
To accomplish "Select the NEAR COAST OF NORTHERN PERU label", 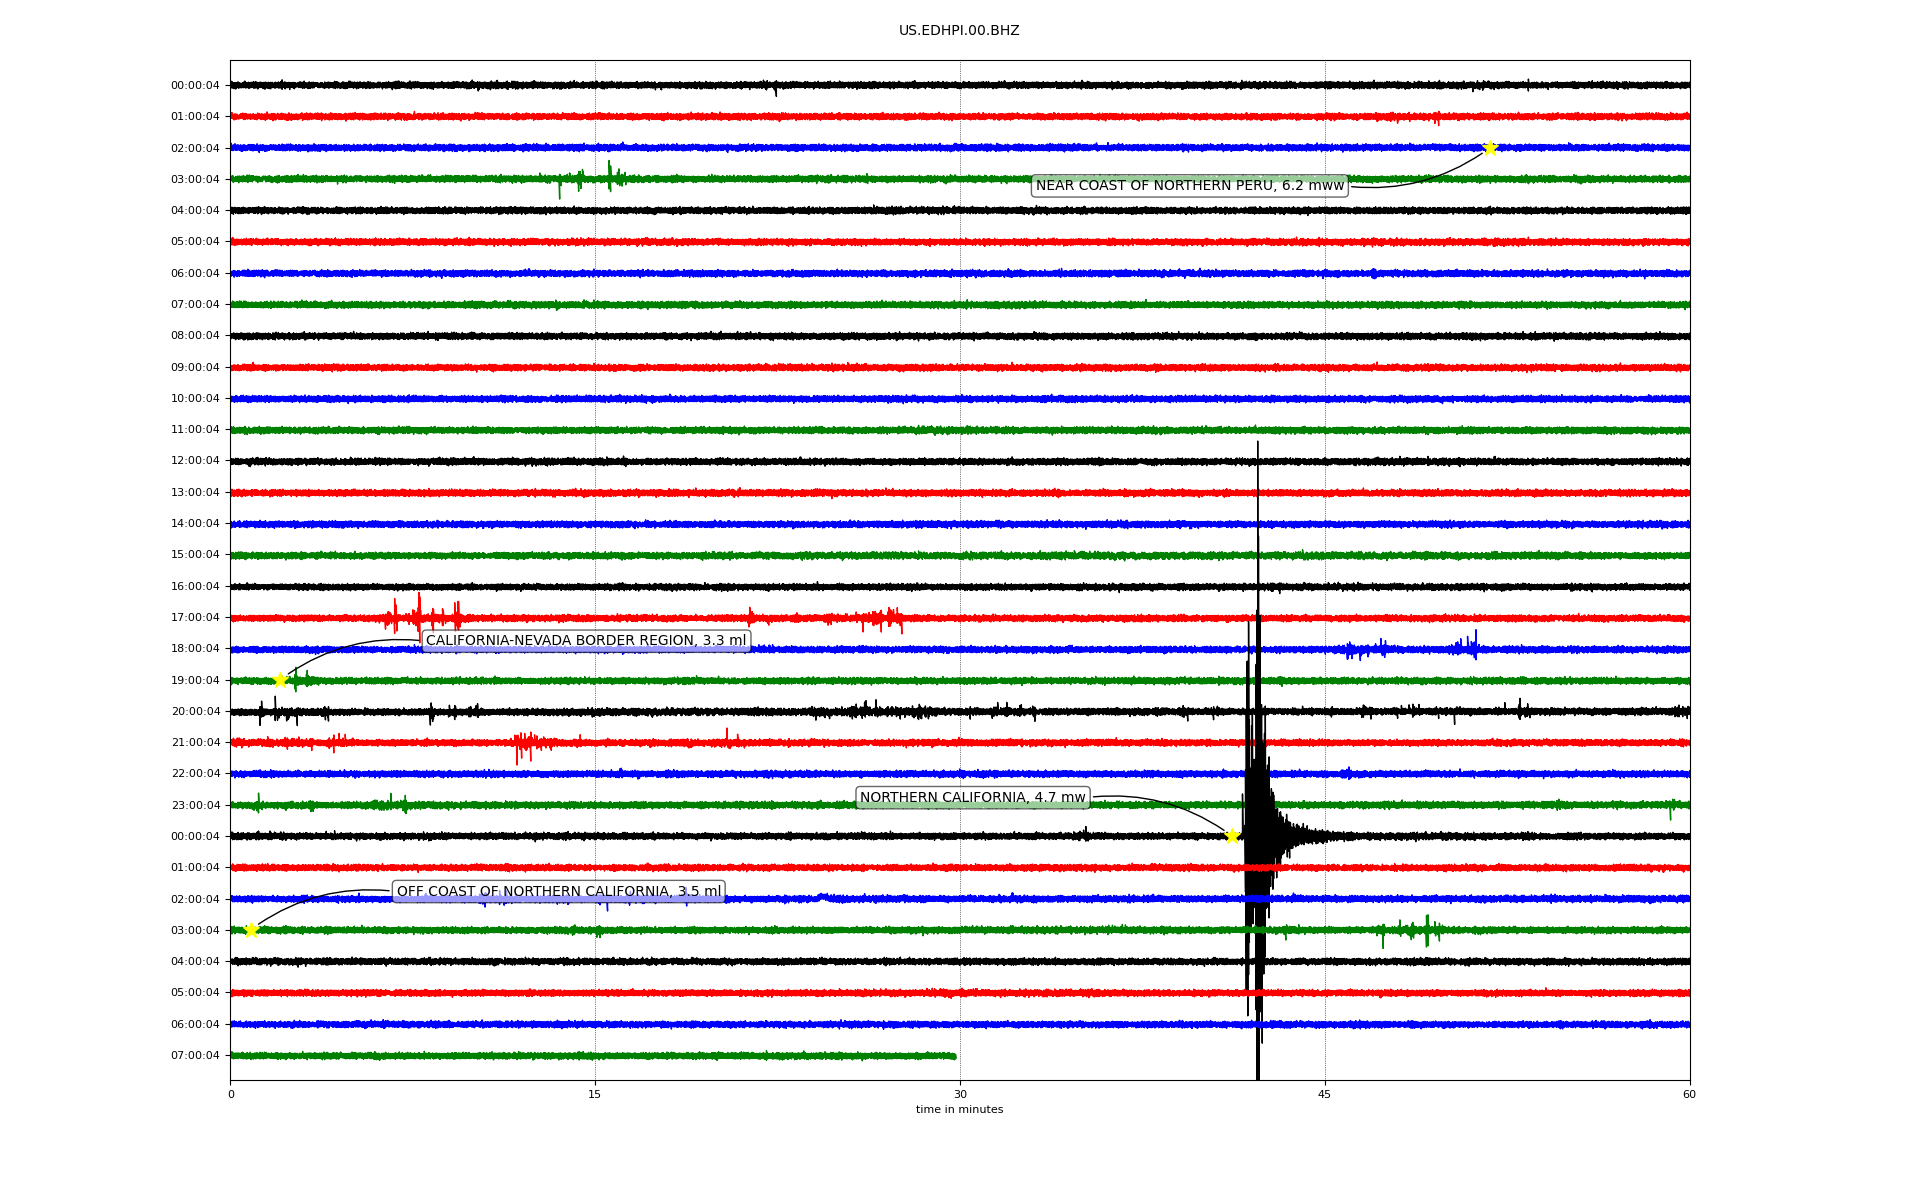I will point(1189,186).
